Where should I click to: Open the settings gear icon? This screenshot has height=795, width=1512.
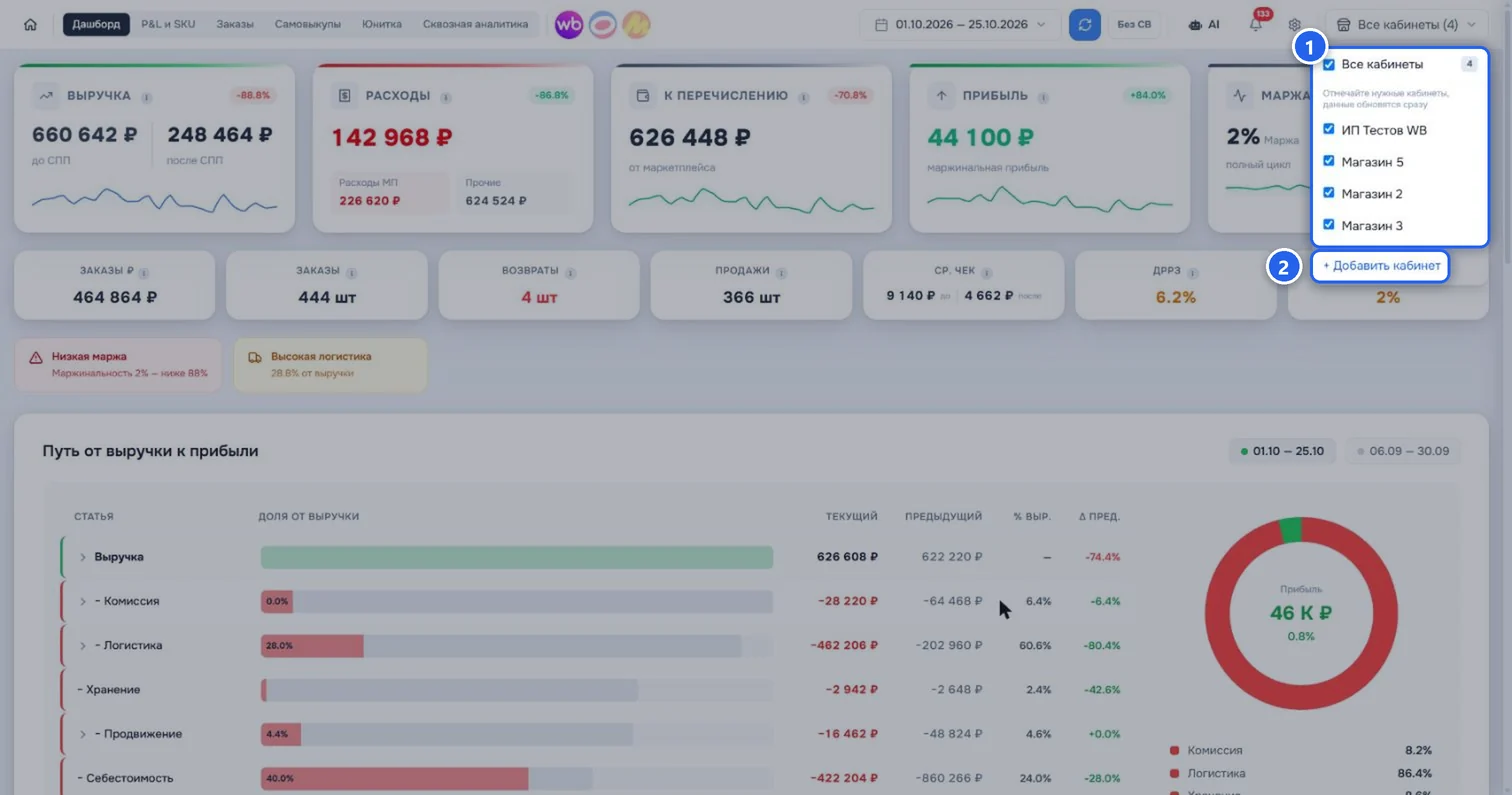(x=1295, y=25)
